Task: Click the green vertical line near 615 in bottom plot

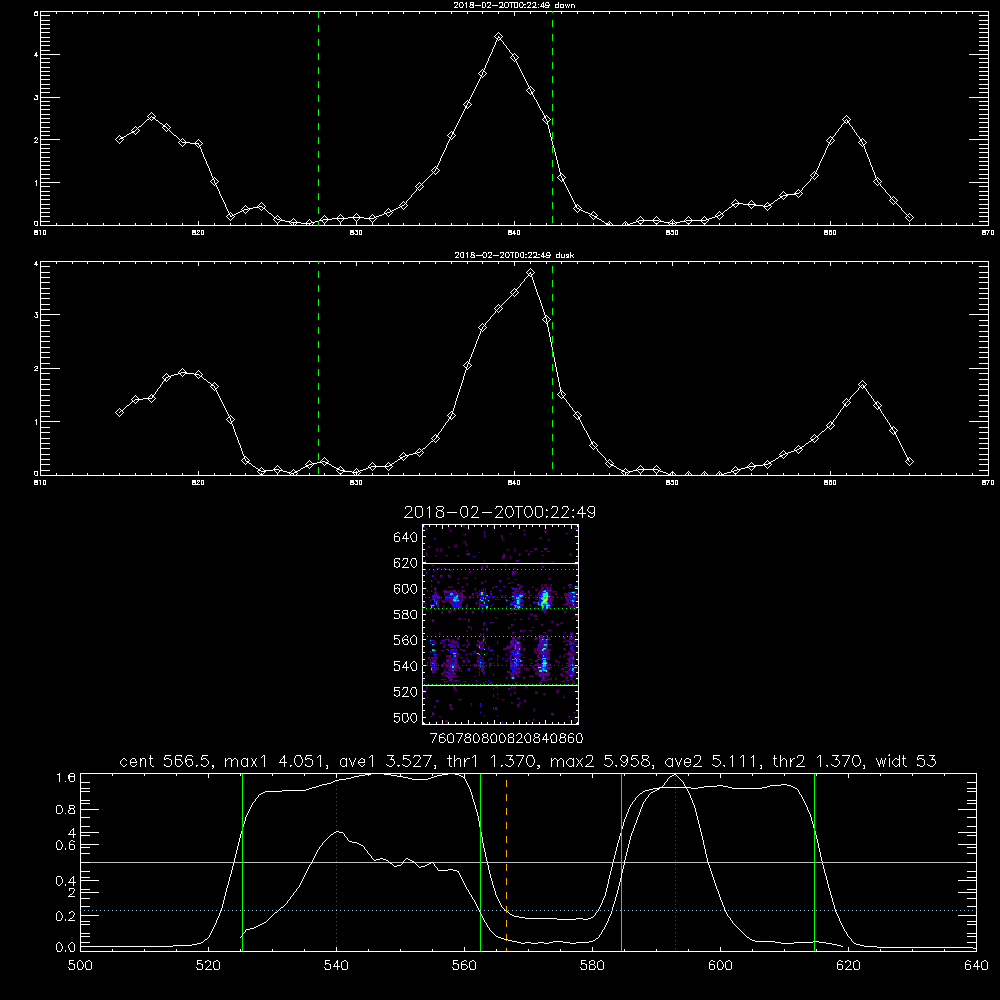Action: pos(814,861)
